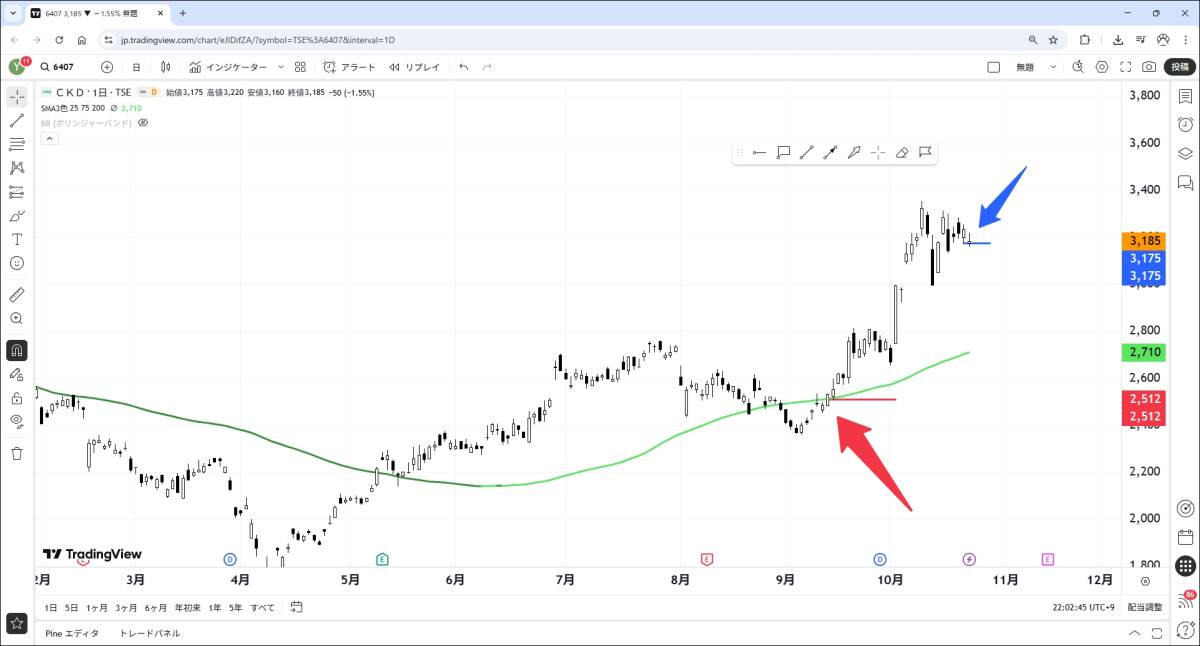Toggle hide all drawings eye icon
The width and height of the screenshot is (1200, 646).
17,421
